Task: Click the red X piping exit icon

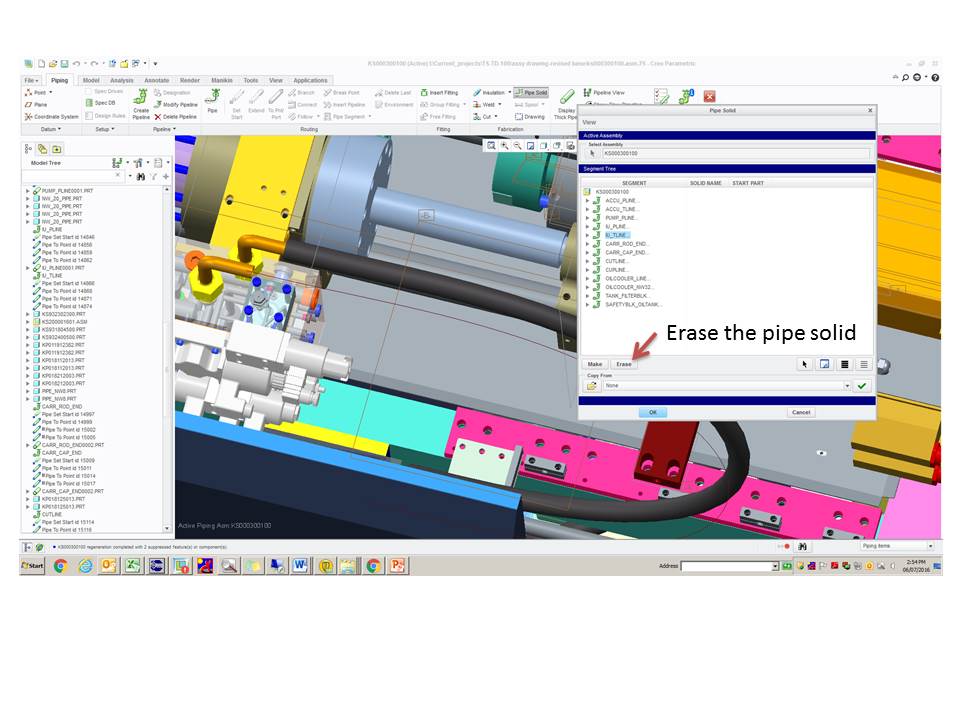Action: click(x=710, y=96)
